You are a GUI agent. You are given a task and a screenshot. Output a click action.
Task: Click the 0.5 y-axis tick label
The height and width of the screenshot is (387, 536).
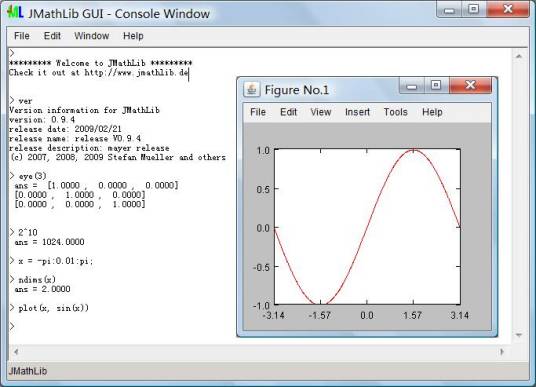pyautogui.click(x=263, y=189)
